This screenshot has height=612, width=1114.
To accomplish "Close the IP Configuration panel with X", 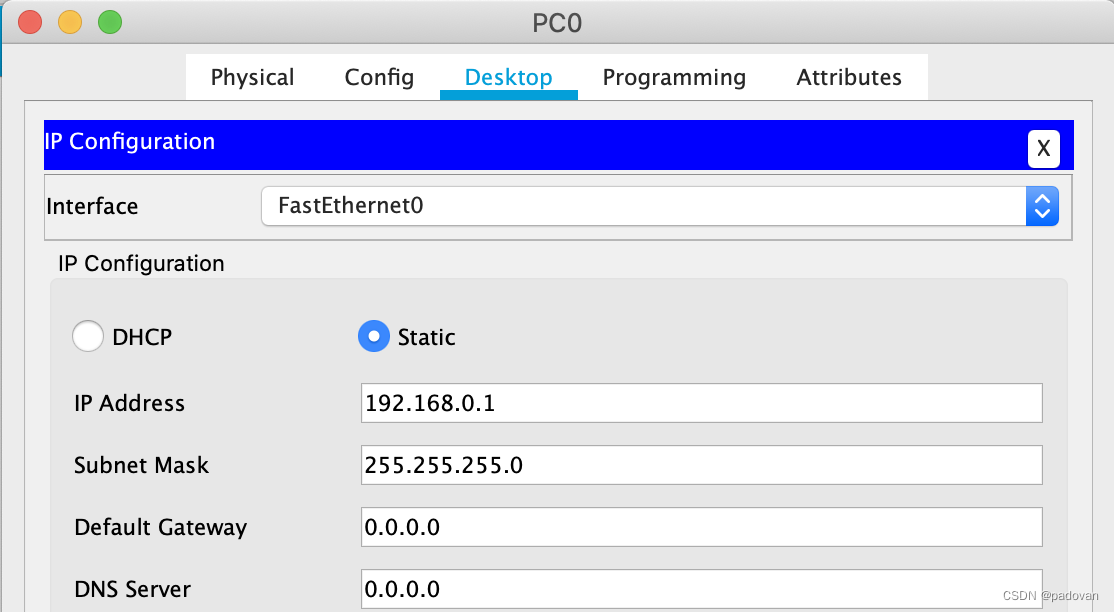I will (x=1043, y=149).
